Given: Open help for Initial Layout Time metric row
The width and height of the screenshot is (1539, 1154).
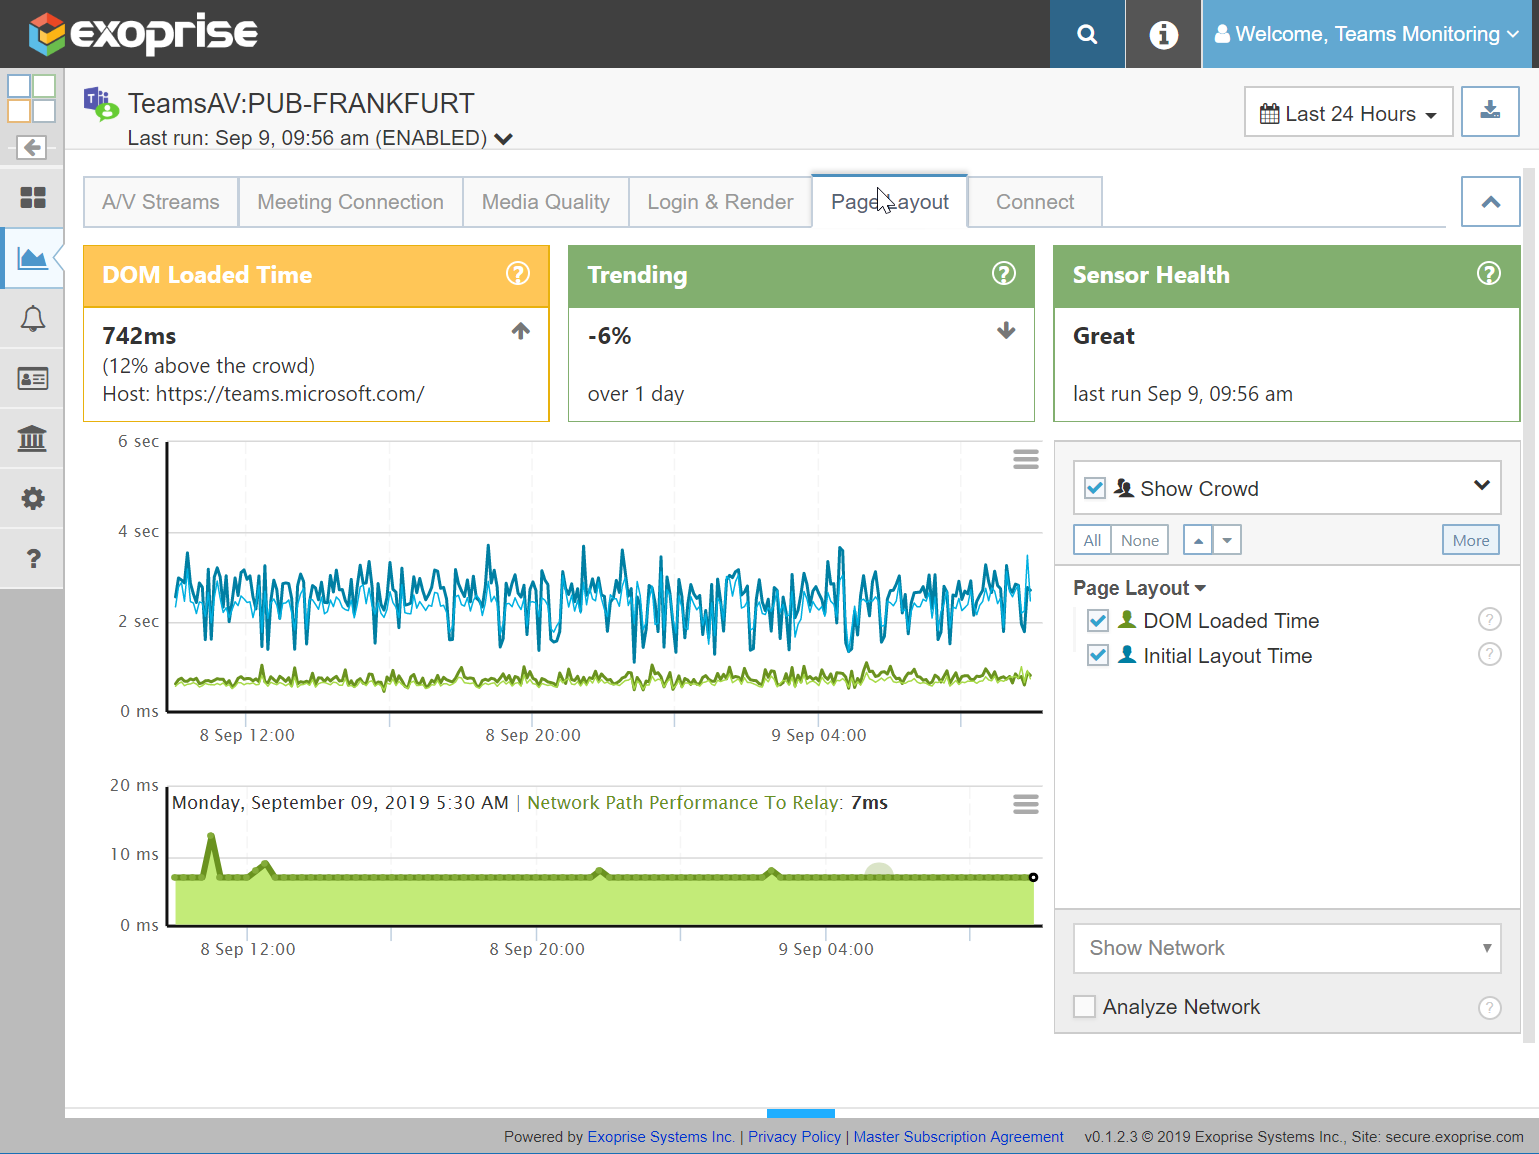Looking at the screenshot, I should tap(1489, 655).
